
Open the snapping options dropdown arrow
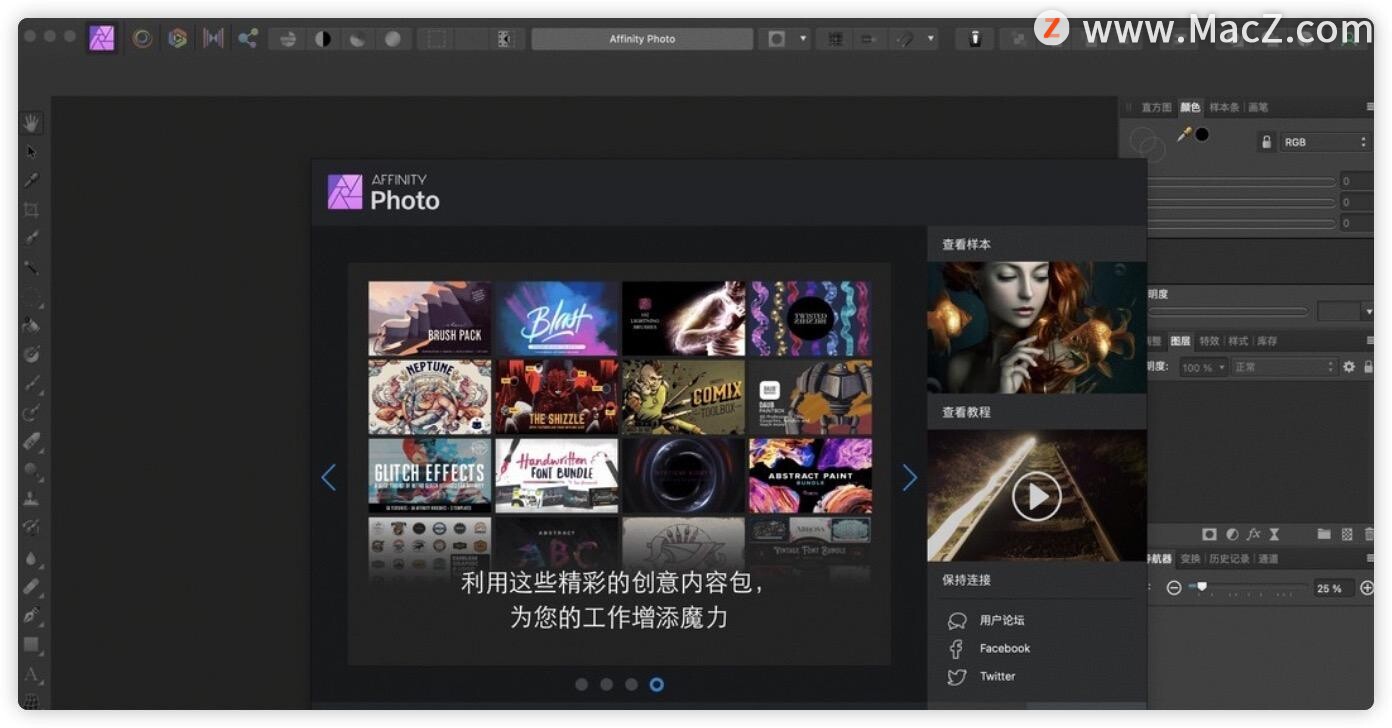(931, 39)
